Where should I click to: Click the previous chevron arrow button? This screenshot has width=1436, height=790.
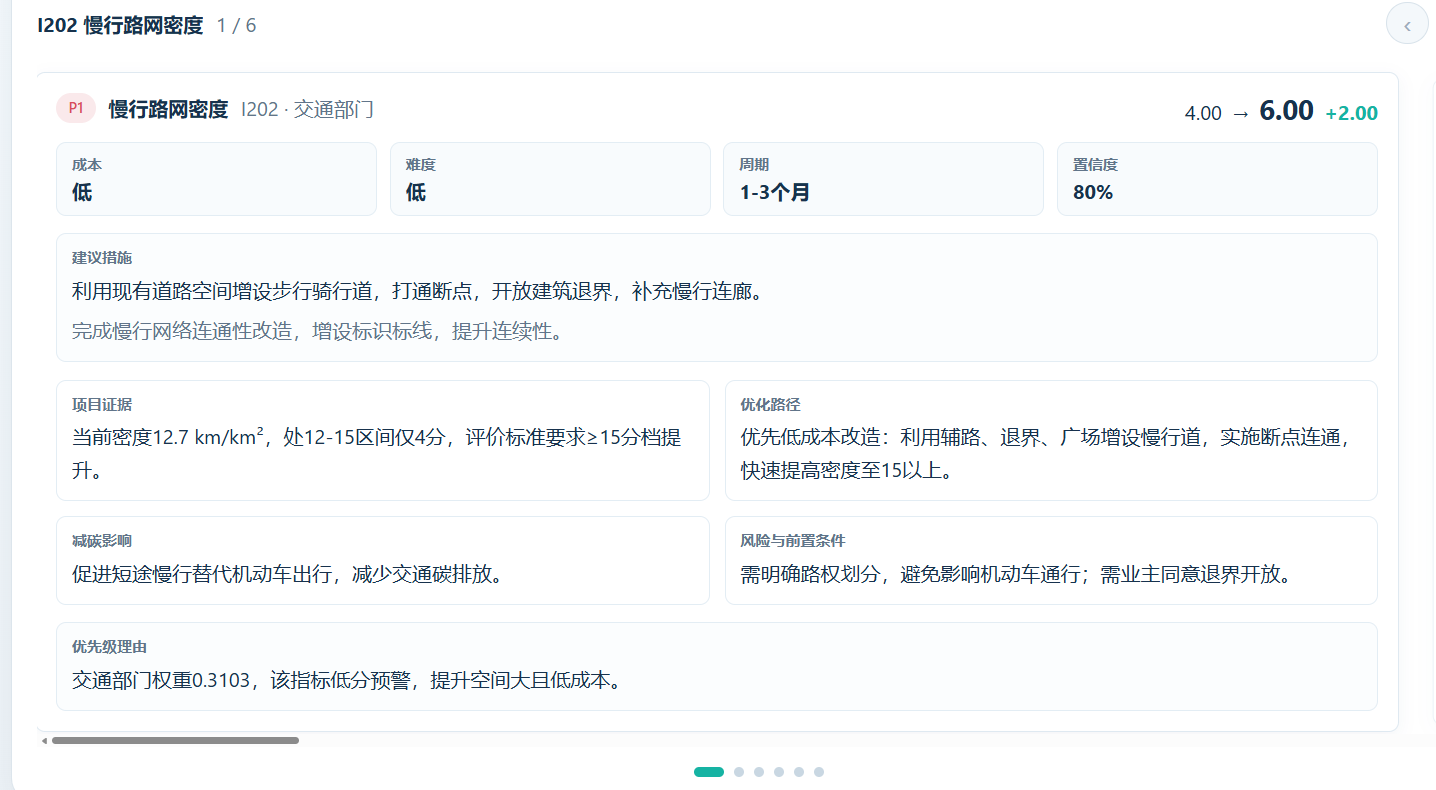point(1407,25)
